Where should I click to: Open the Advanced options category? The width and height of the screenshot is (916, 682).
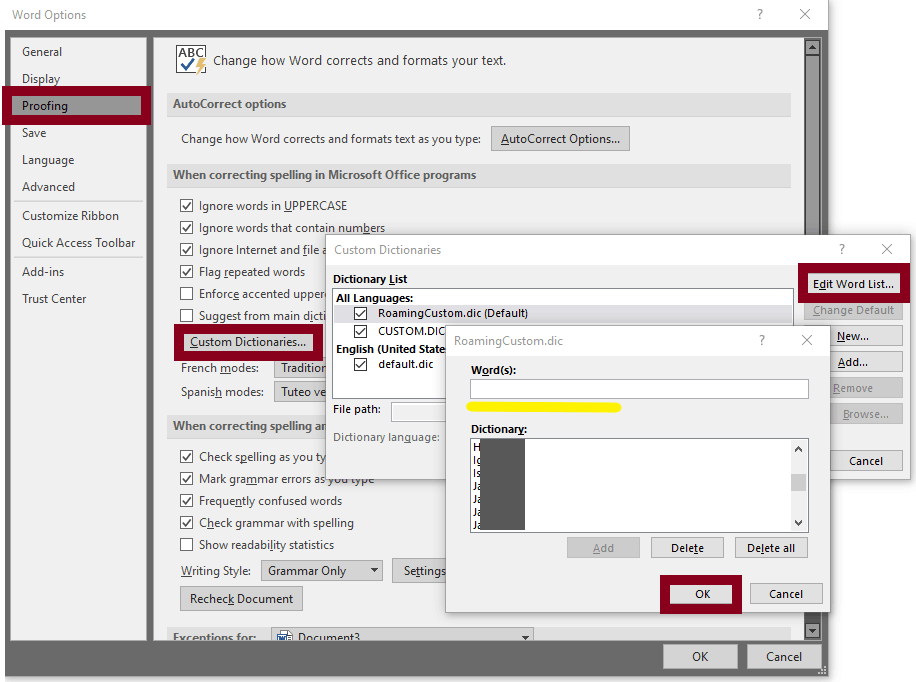point(48,187)
